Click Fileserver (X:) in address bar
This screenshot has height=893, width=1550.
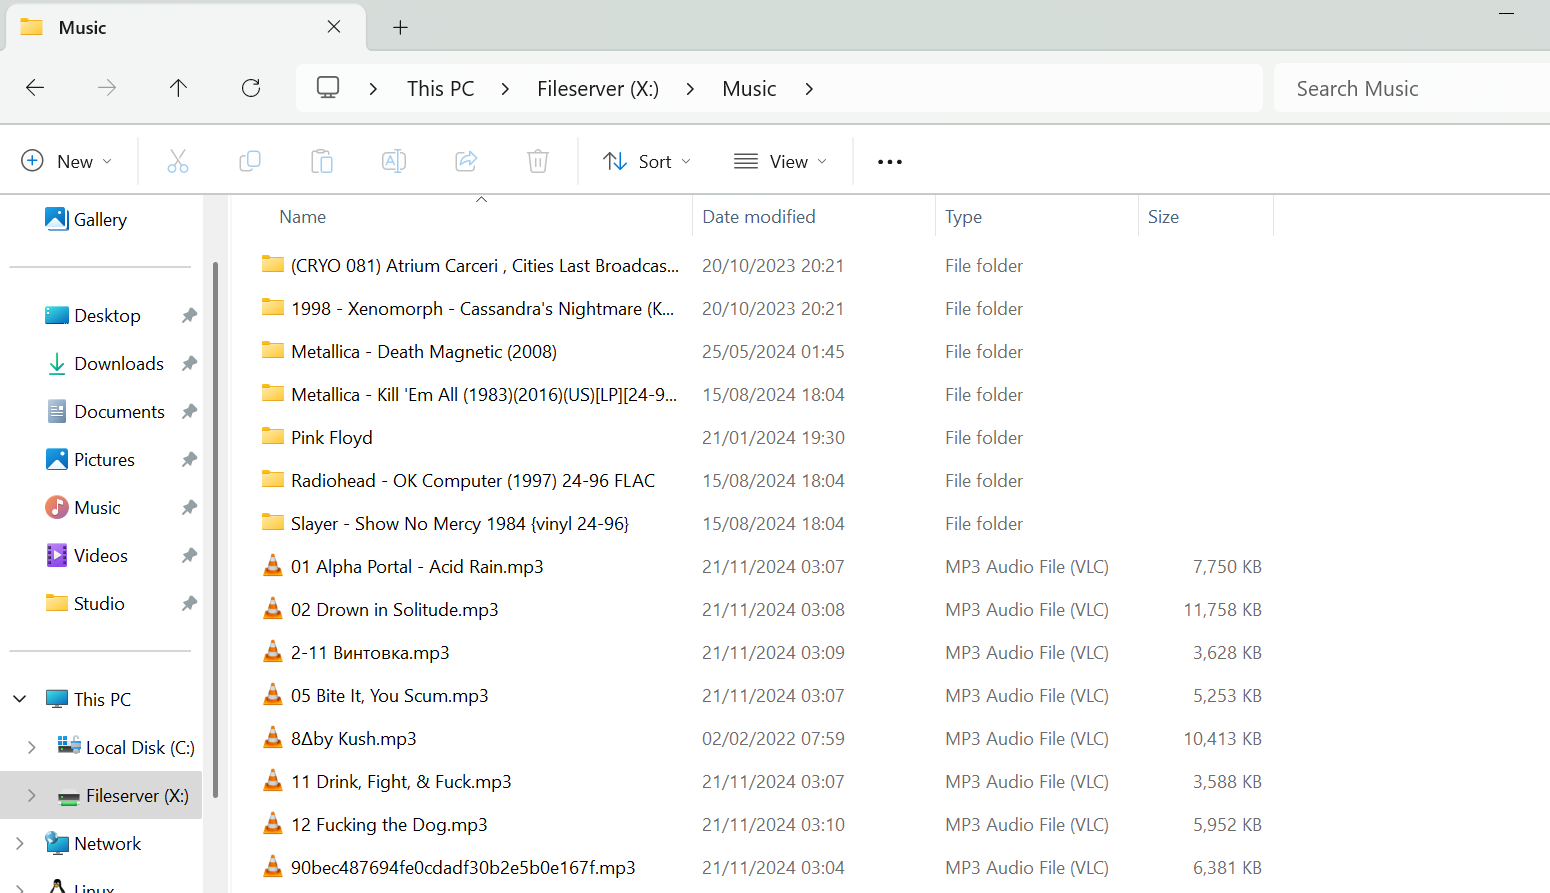tap(598, 89)
